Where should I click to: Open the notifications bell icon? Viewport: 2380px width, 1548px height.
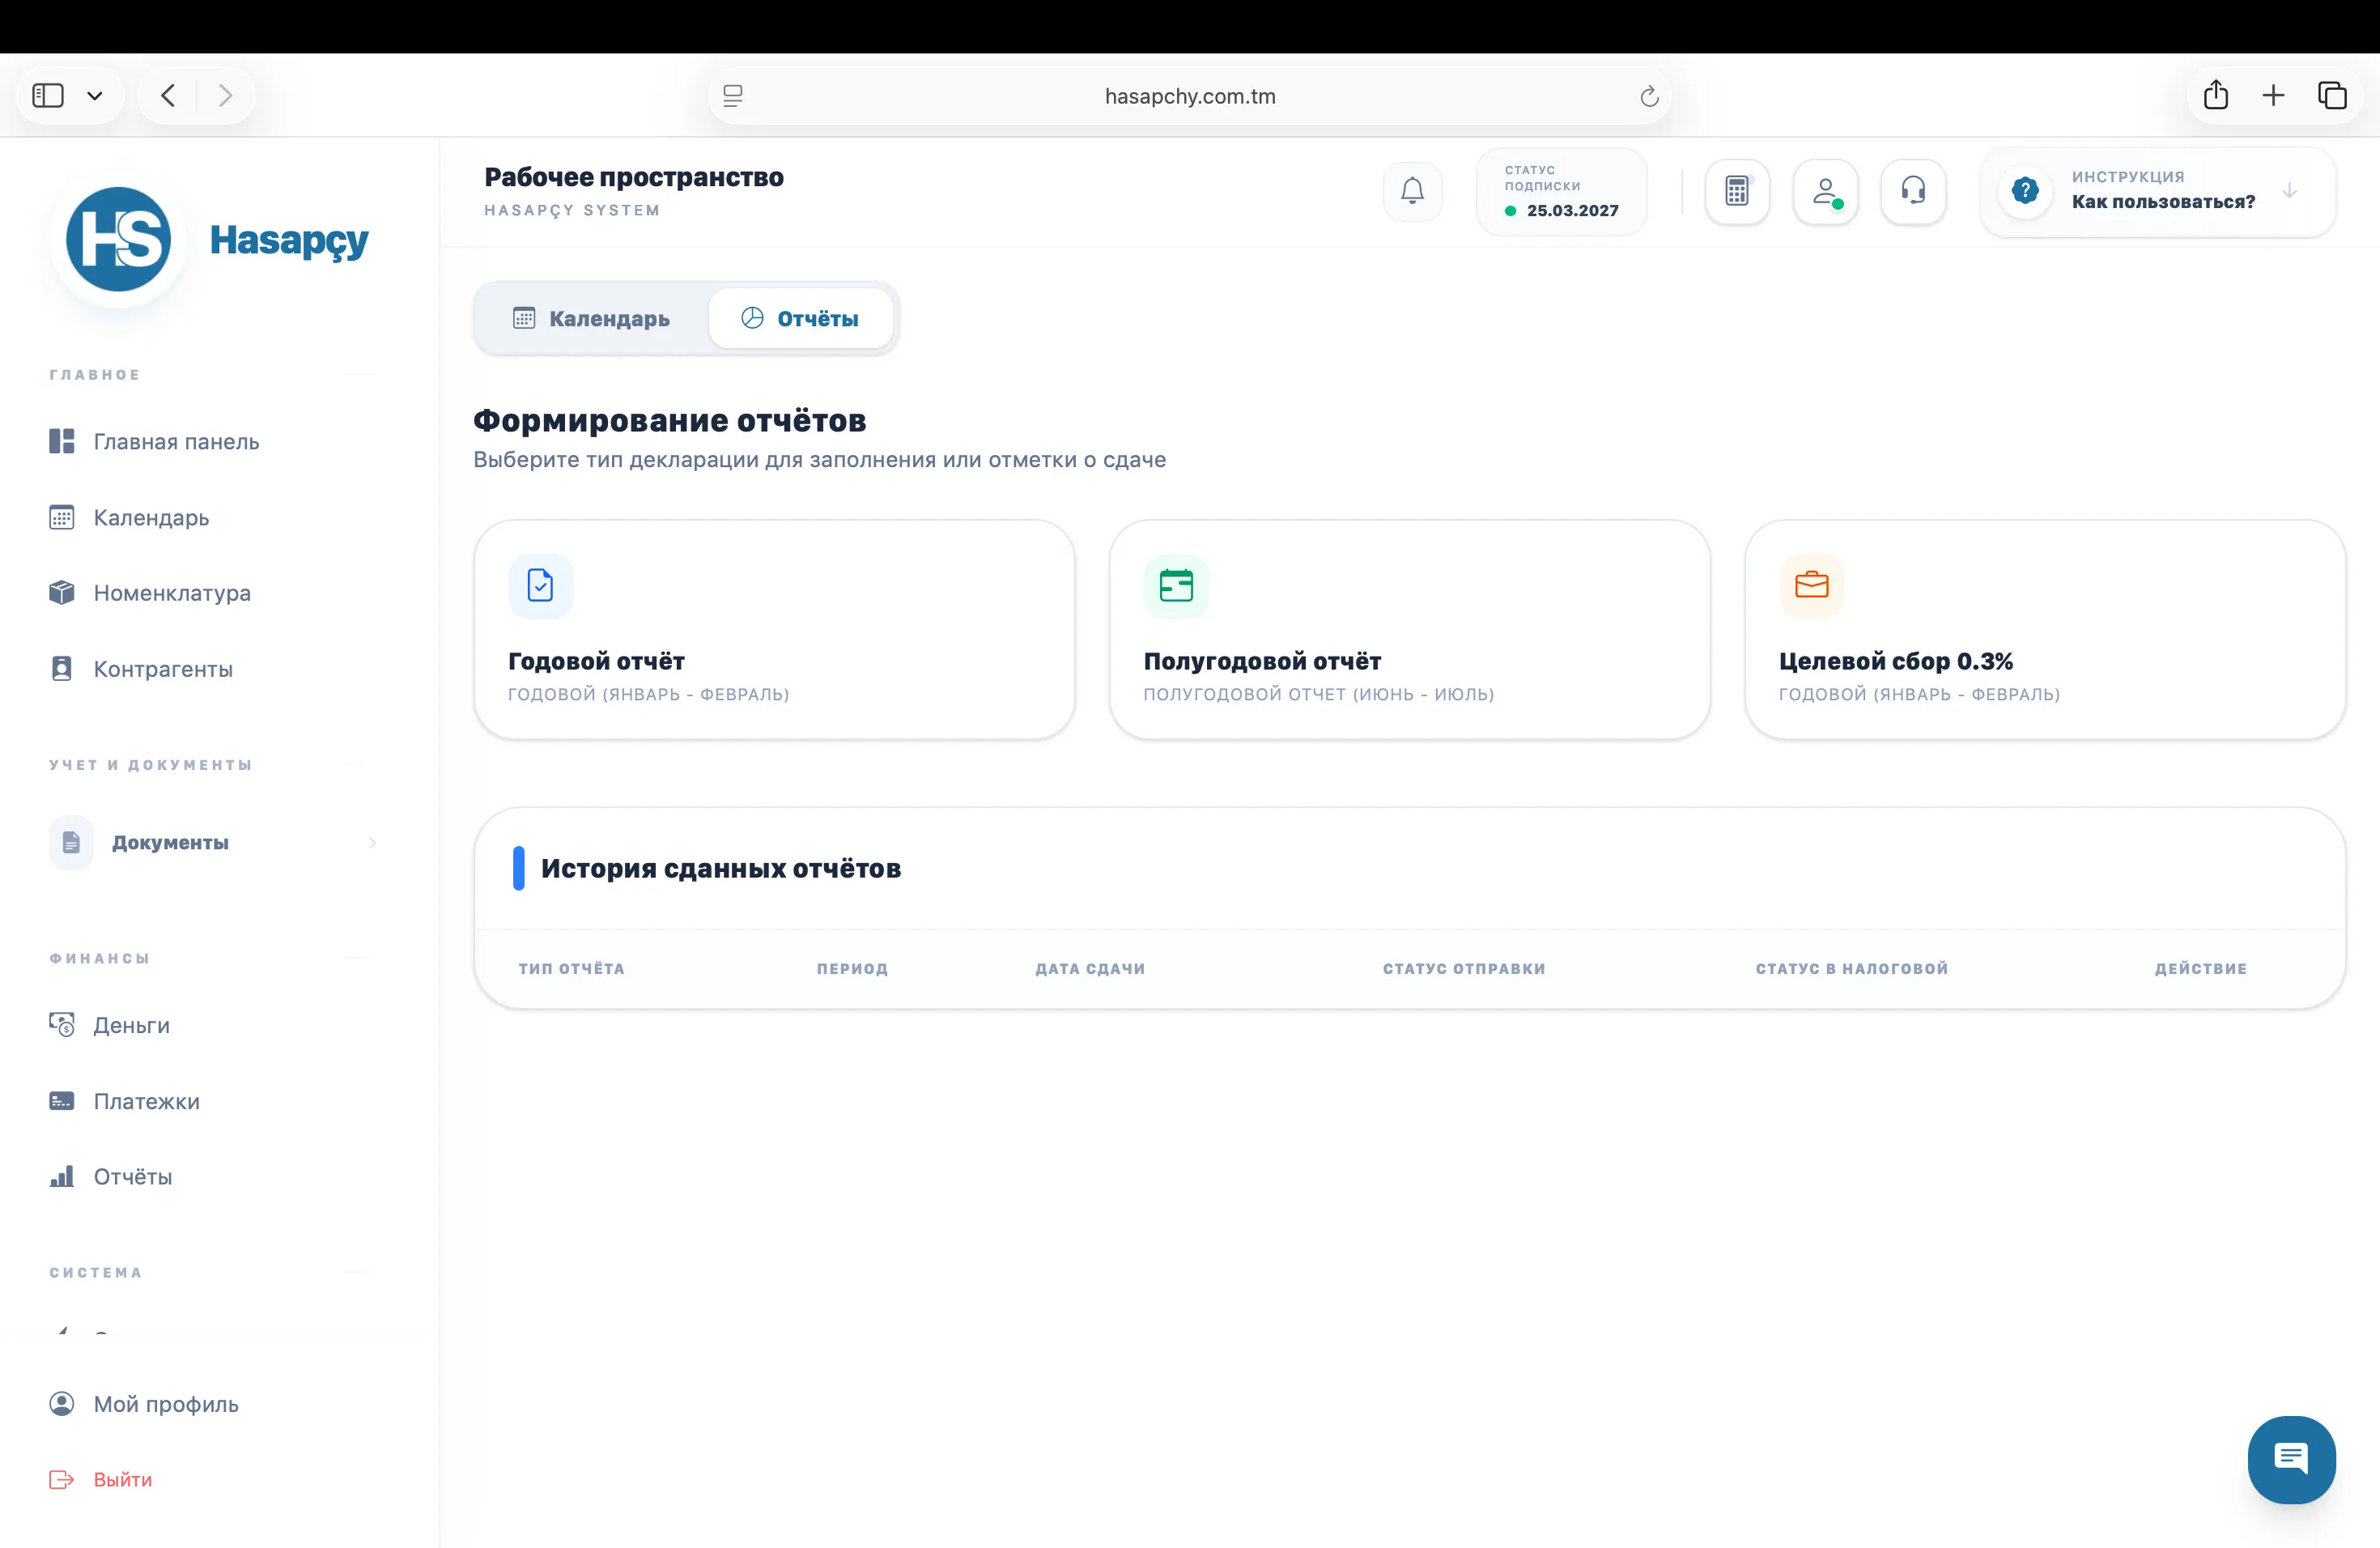[1412, 191]
